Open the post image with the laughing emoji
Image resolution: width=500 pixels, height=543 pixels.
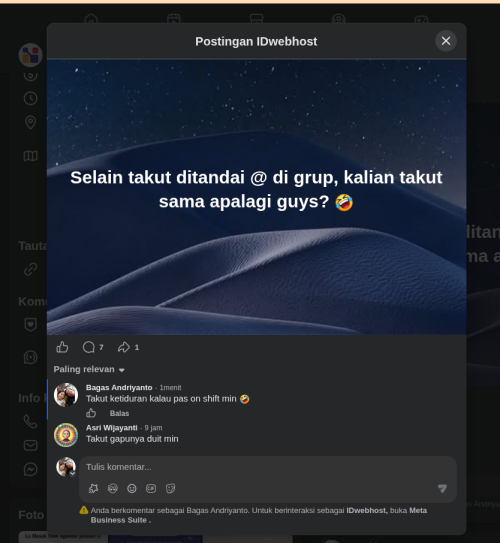coord(257,197)
